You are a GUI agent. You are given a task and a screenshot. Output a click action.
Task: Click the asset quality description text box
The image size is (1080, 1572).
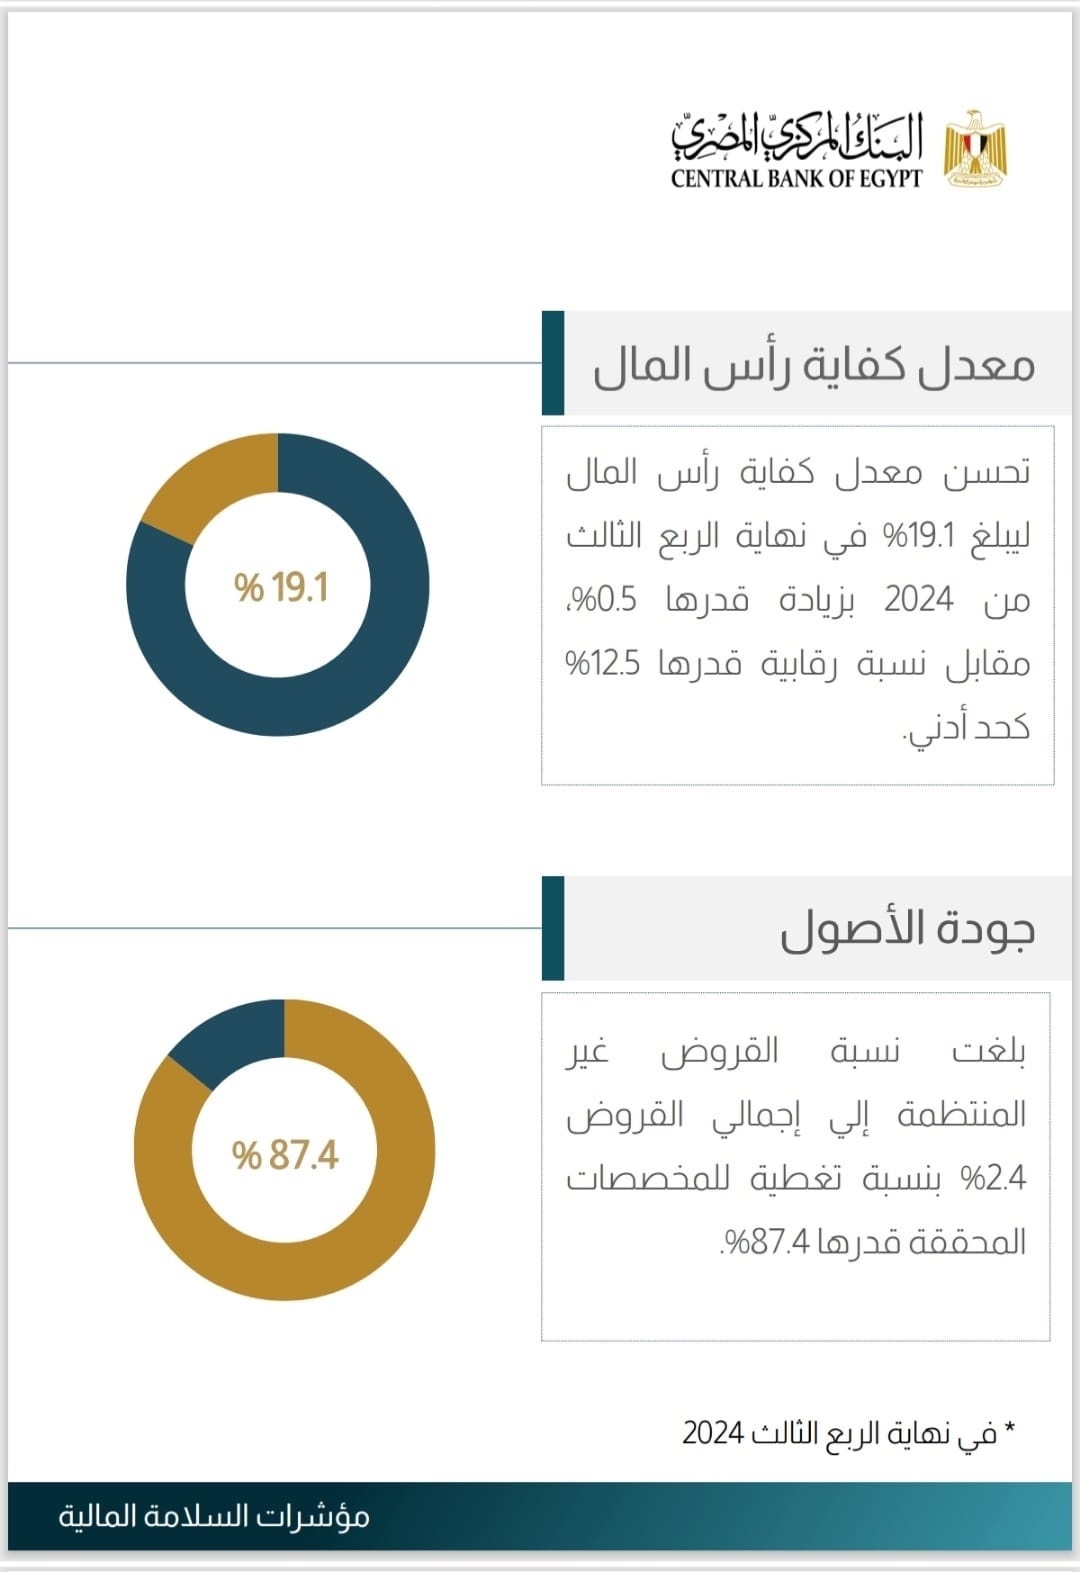796,1166
